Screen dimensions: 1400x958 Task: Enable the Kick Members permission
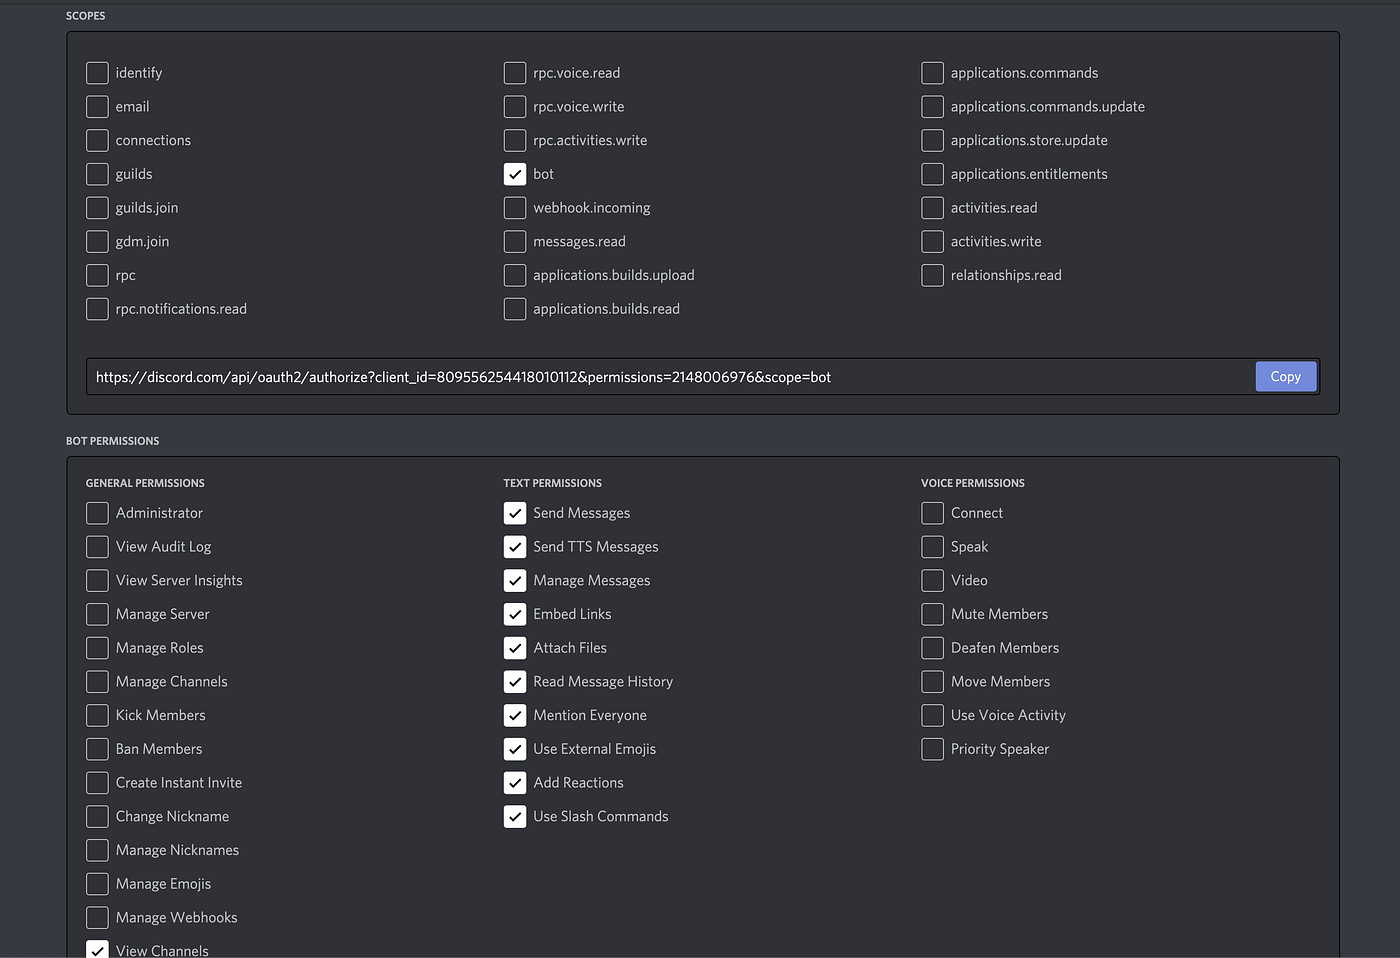[x=97, y=715]
